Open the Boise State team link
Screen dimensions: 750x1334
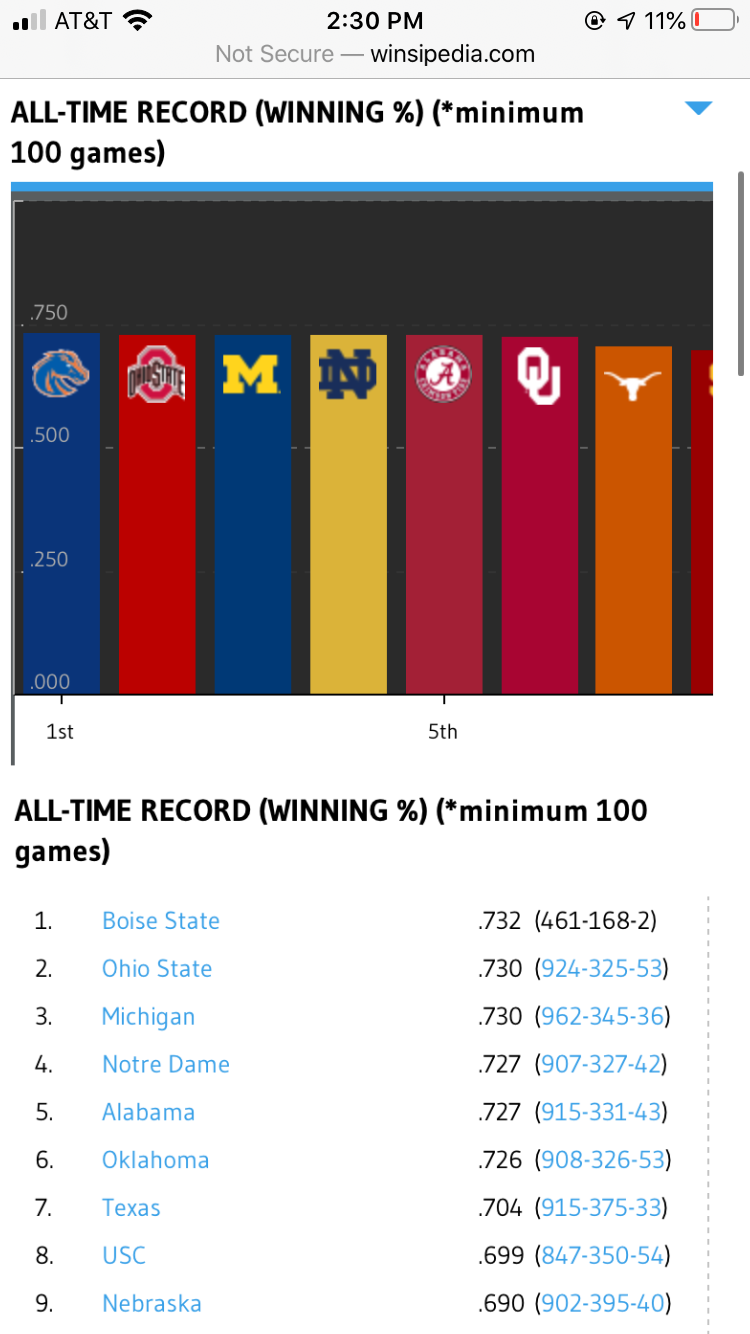click(x=161, y=921)
